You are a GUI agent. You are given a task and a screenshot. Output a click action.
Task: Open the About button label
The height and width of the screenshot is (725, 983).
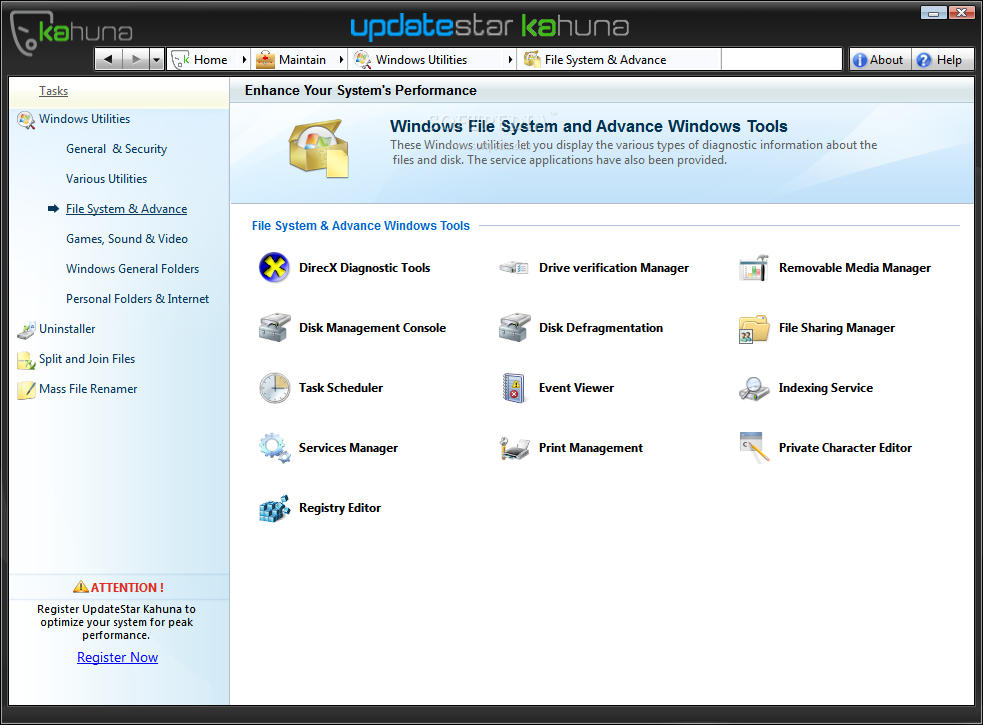(x=886, y=60)
